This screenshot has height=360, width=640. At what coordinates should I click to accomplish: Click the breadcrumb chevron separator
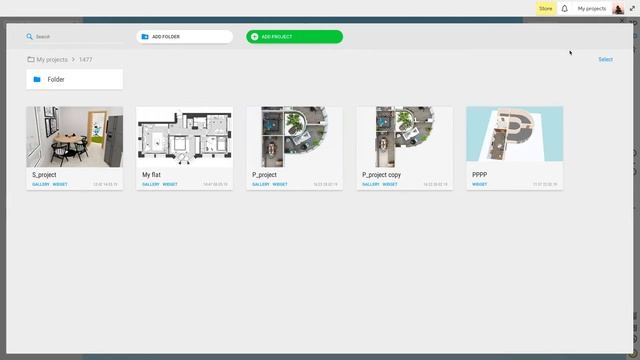point(73,60)
